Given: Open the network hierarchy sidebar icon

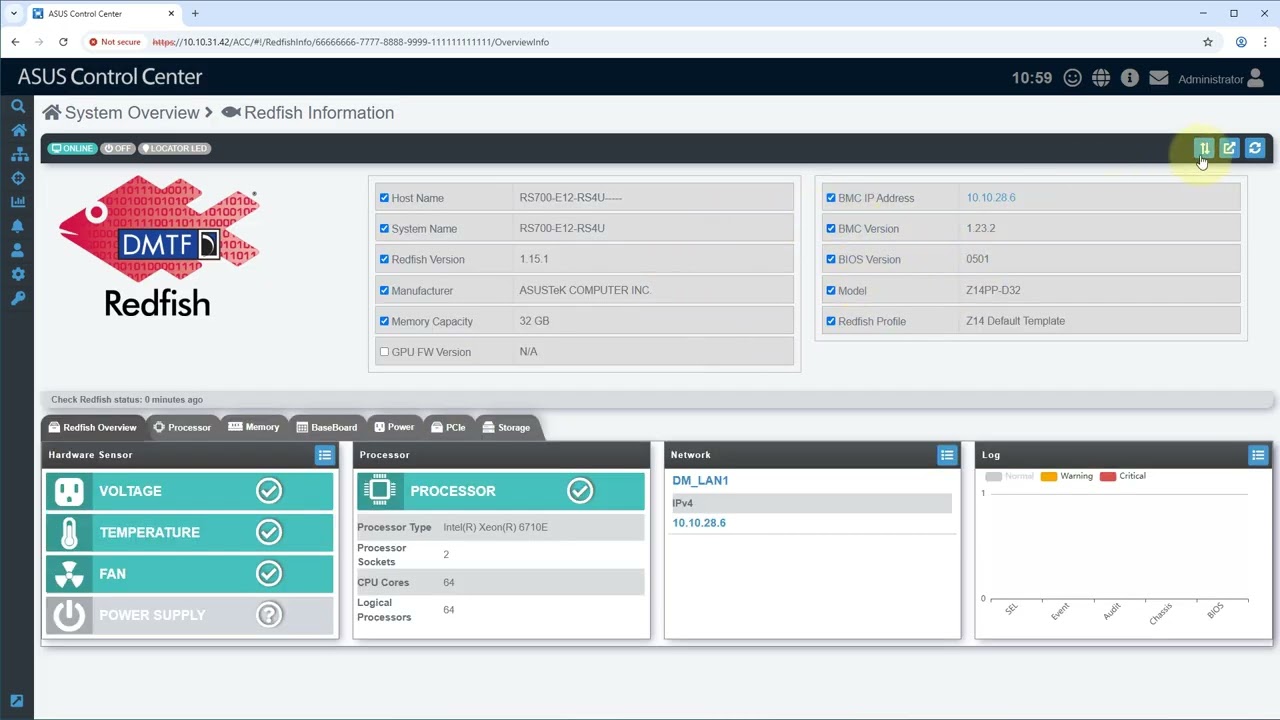Looking at the screenshot, I should (18, 154).
